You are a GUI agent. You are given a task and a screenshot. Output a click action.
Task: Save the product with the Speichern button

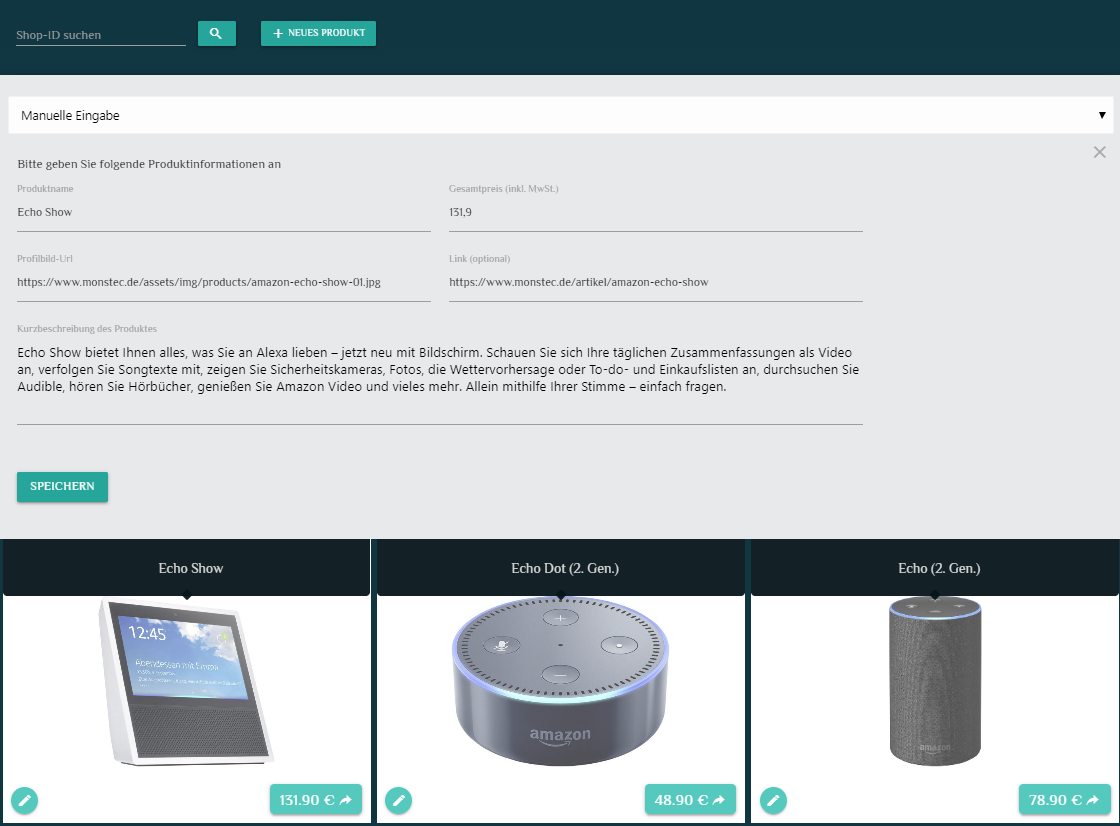pos(62,487)
